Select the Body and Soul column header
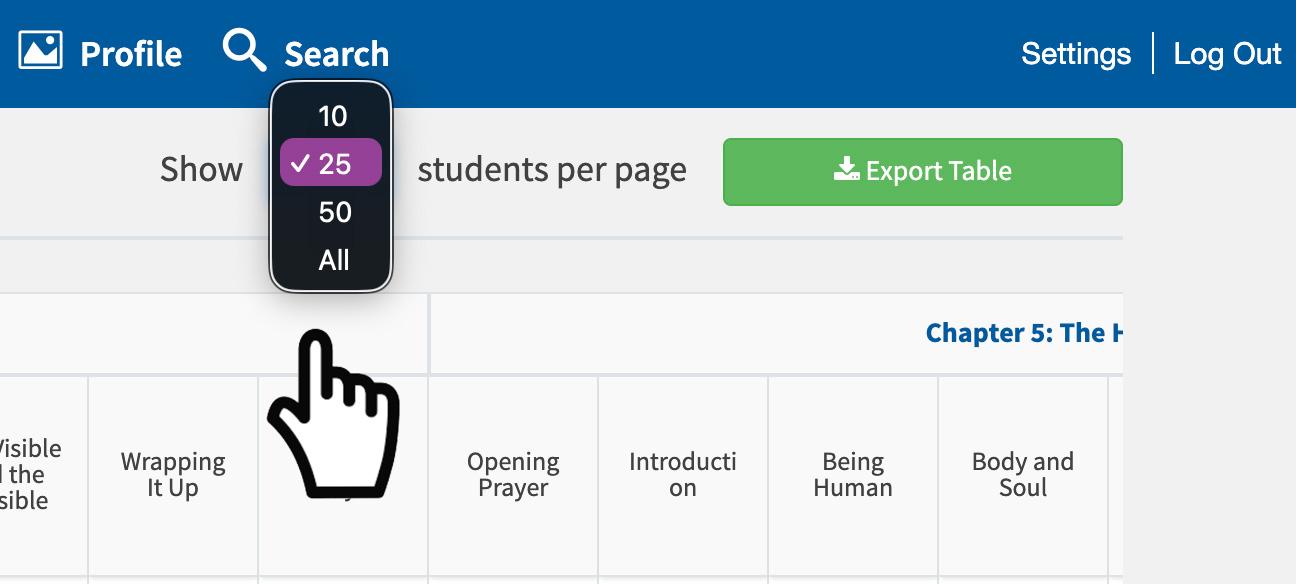 [1022, 474]
